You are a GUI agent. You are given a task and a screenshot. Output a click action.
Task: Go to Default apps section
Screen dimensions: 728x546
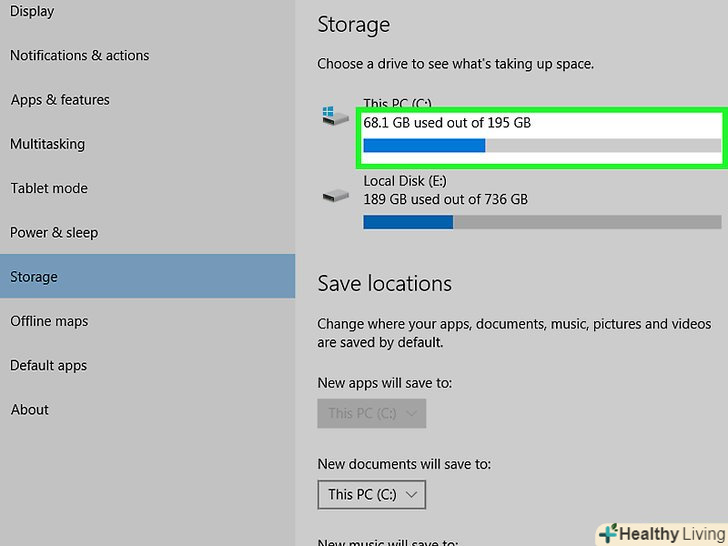(48, 365)
